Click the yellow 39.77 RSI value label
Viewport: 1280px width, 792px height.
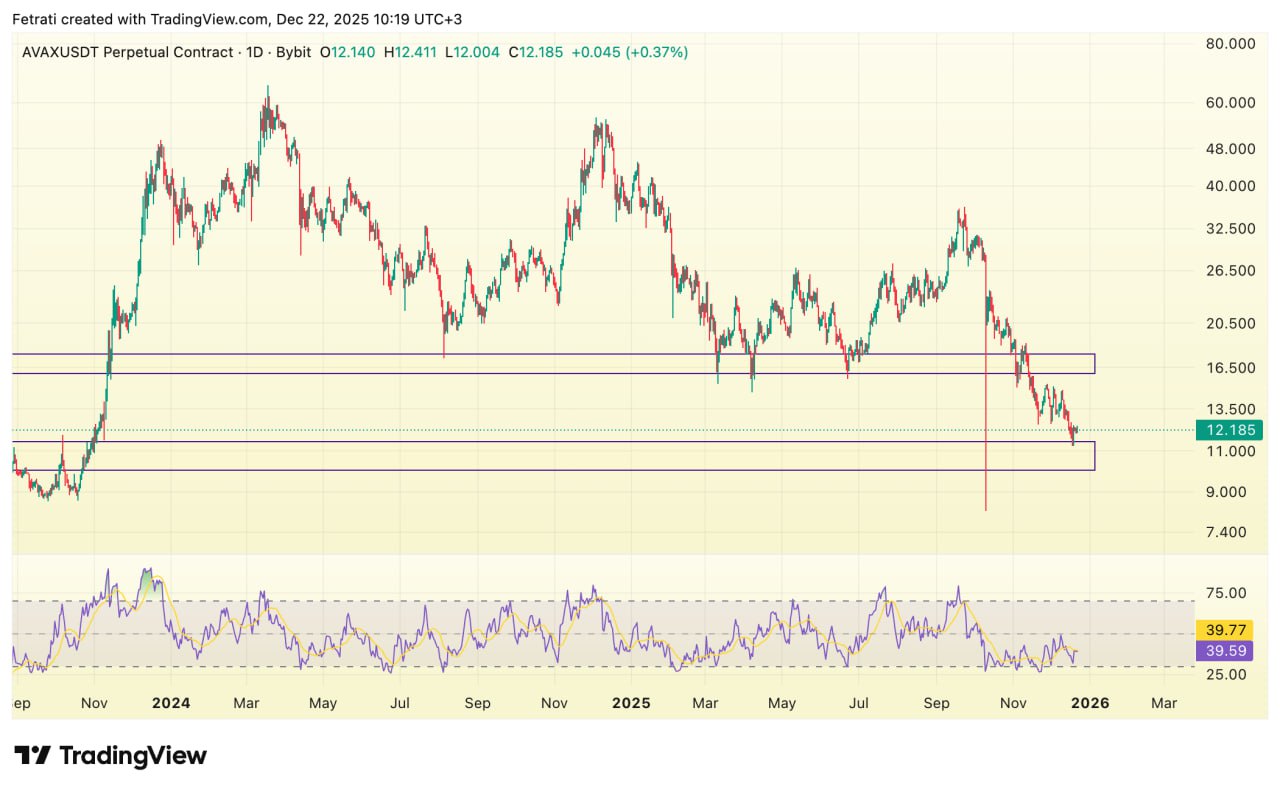coord(1224,629)
